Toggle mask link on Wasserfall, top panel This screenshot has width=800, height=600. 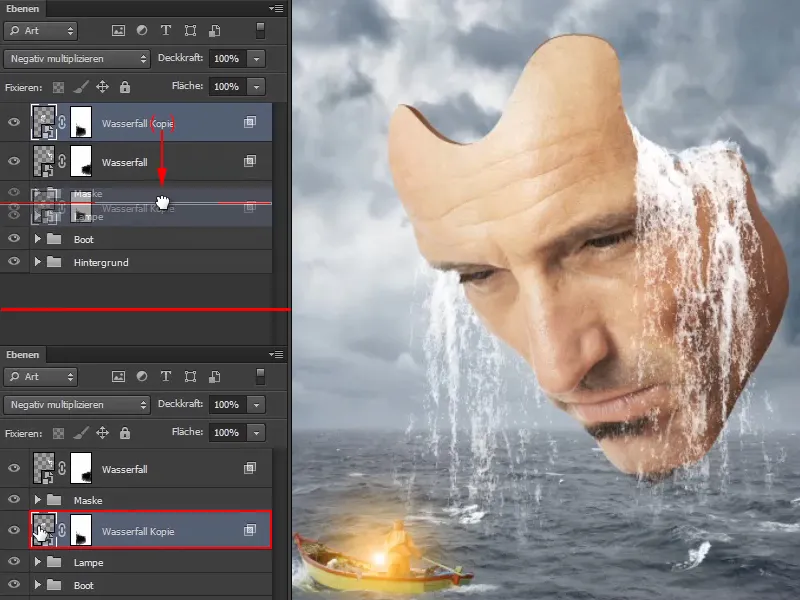[x=62, y=161]
